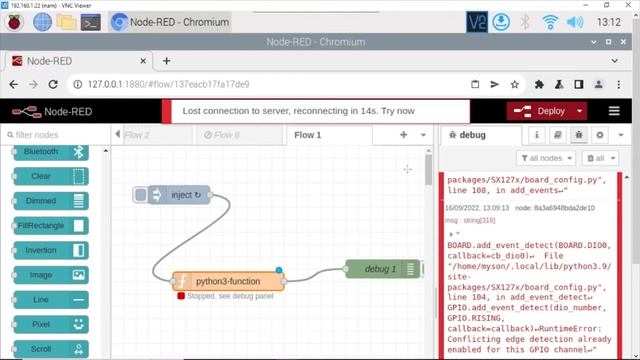This screenshot has height=360, width=640.
Task: Select Node-RED Chromium taskbar entry
Action: (x=170, y=22)
